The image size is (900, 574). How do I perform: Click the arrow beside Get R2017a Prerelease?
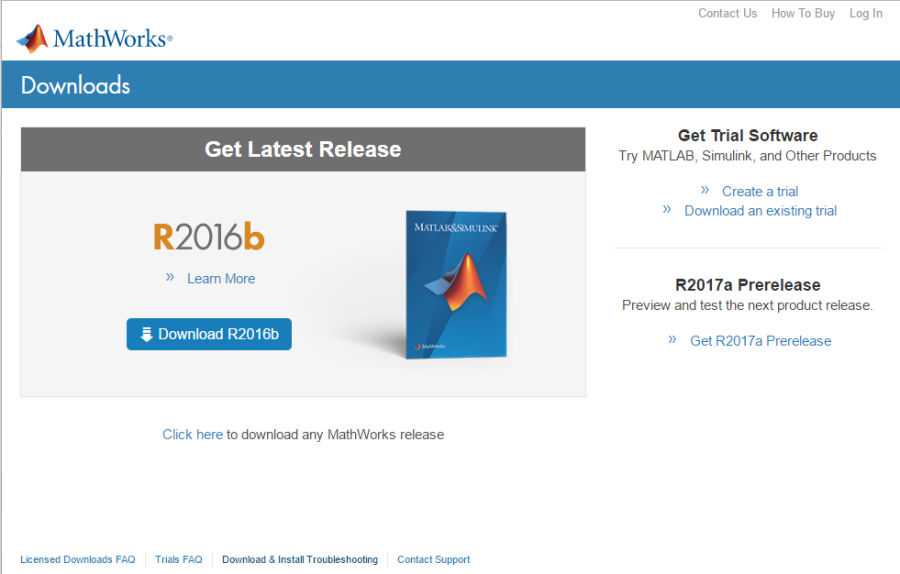672,340
